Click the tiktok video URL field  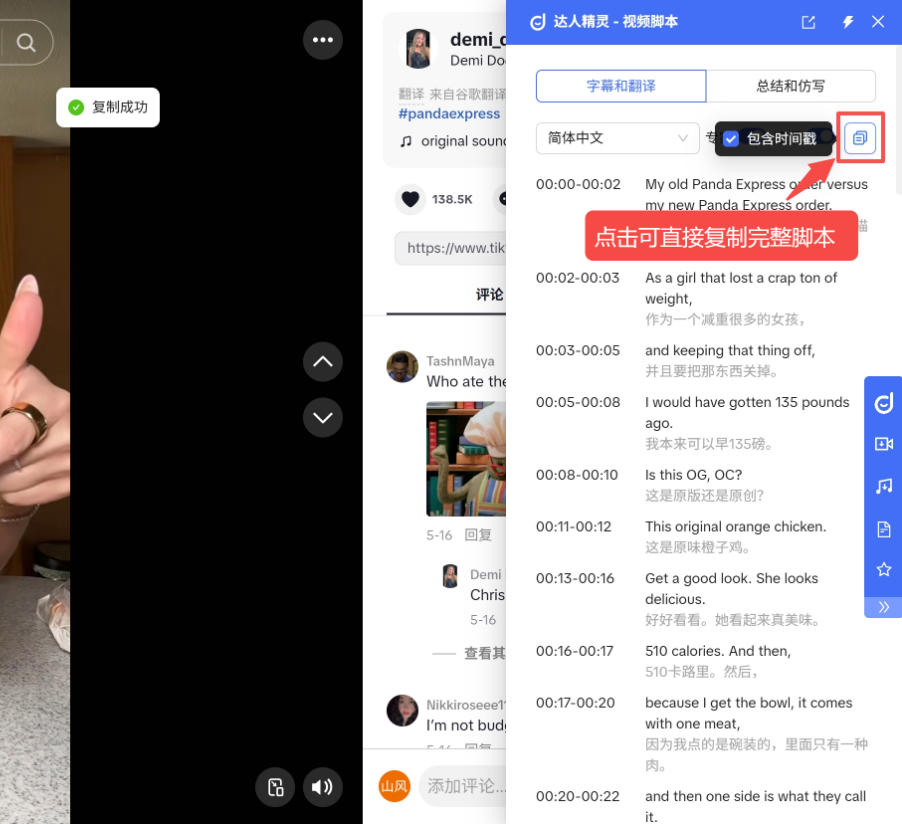click(450, 248)
